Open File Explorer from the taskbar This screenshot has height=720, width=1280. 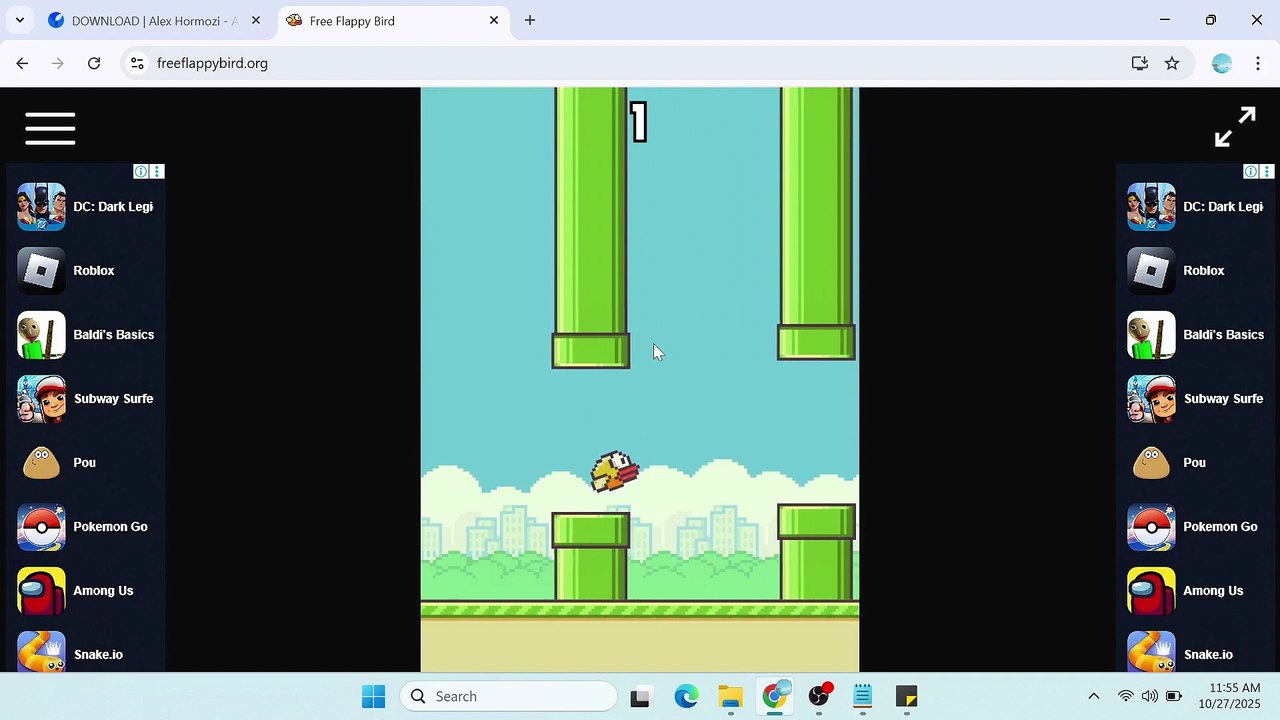click(x=730, y=696)
